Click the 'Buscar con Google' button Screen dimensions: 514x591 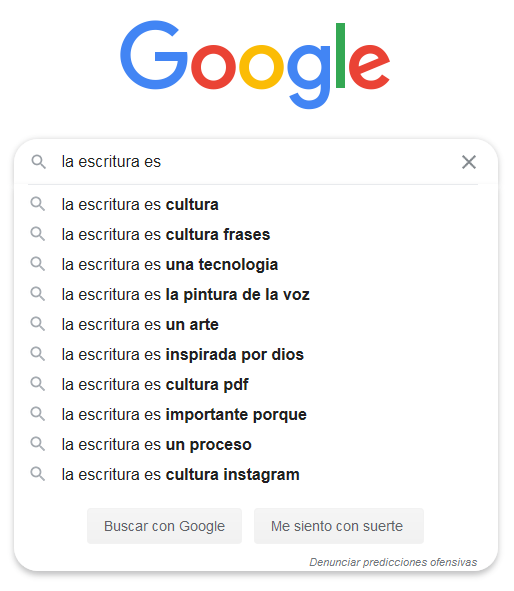164,526
